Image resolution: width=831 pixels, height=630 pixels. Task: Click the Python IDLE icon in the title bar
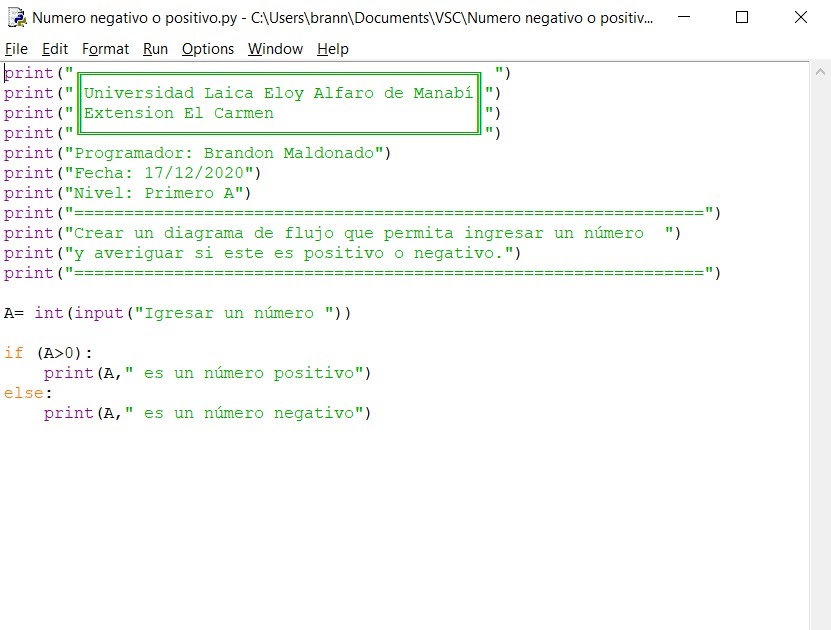click(x=14, y=16)
